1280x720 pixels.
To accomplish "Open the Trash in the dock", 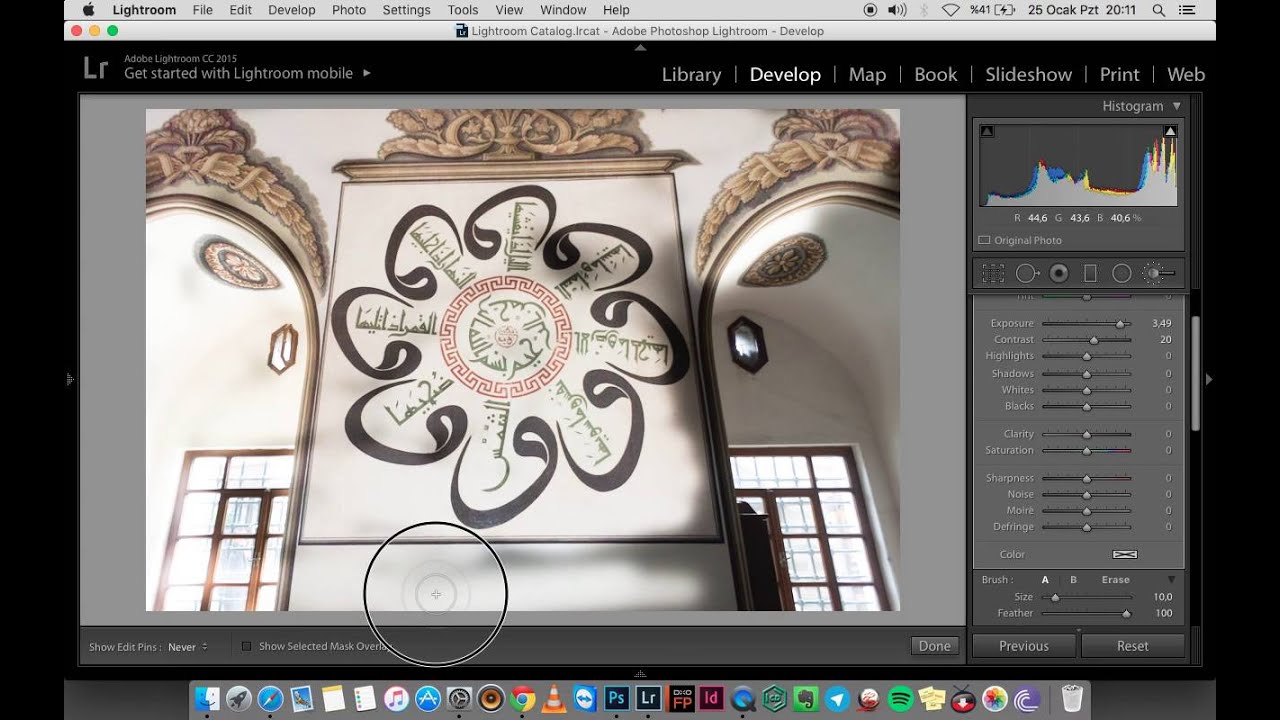I will (x=1072, y=698).
